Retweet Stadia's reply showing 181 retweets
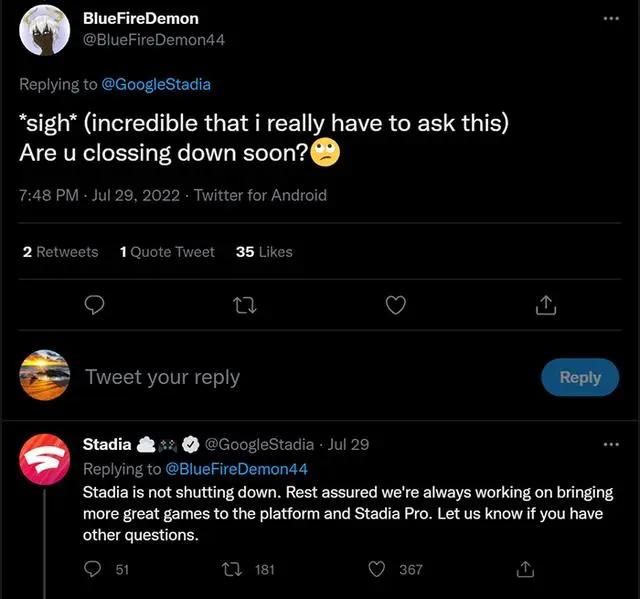 [x=231, y=569]
